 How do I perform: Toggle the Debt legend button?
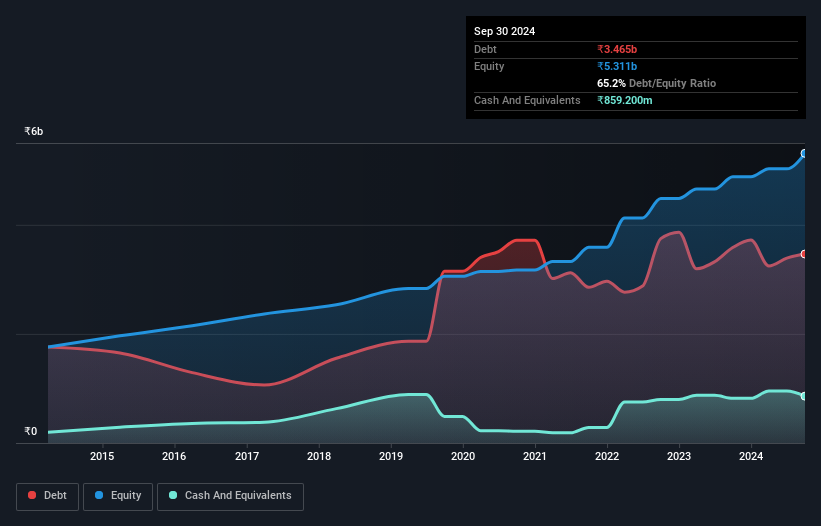tap(48, 496)
